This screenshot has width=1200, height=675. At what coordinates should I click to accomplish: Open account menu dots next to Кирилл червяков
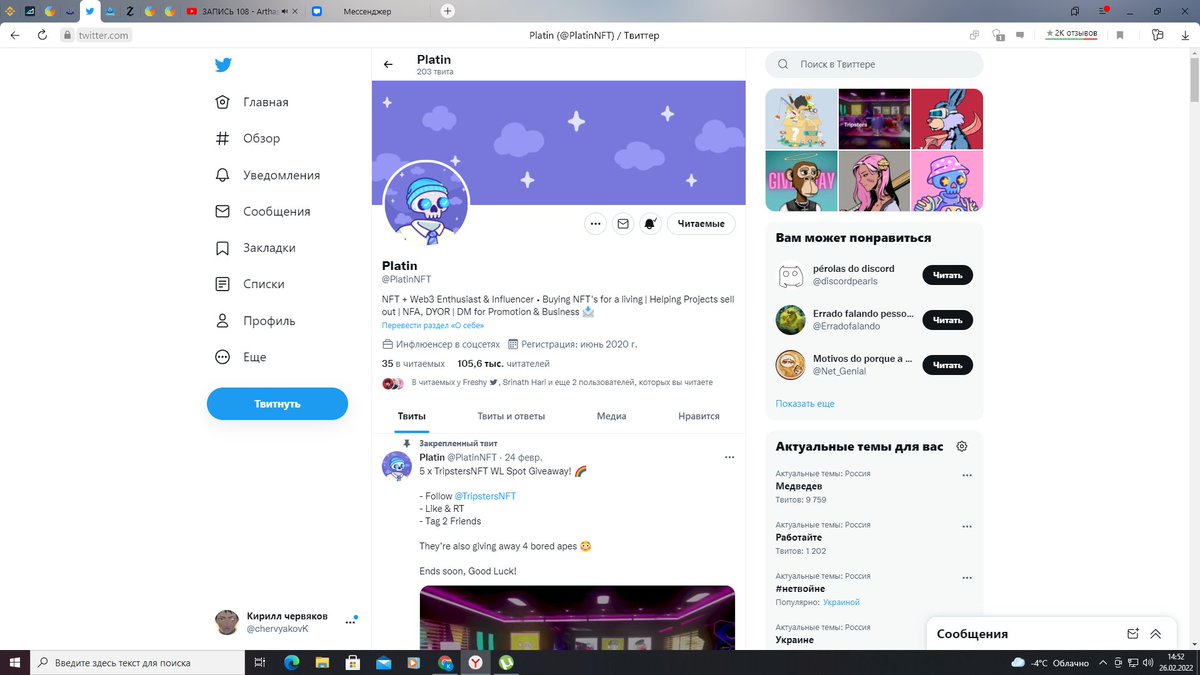pos(350,622)
